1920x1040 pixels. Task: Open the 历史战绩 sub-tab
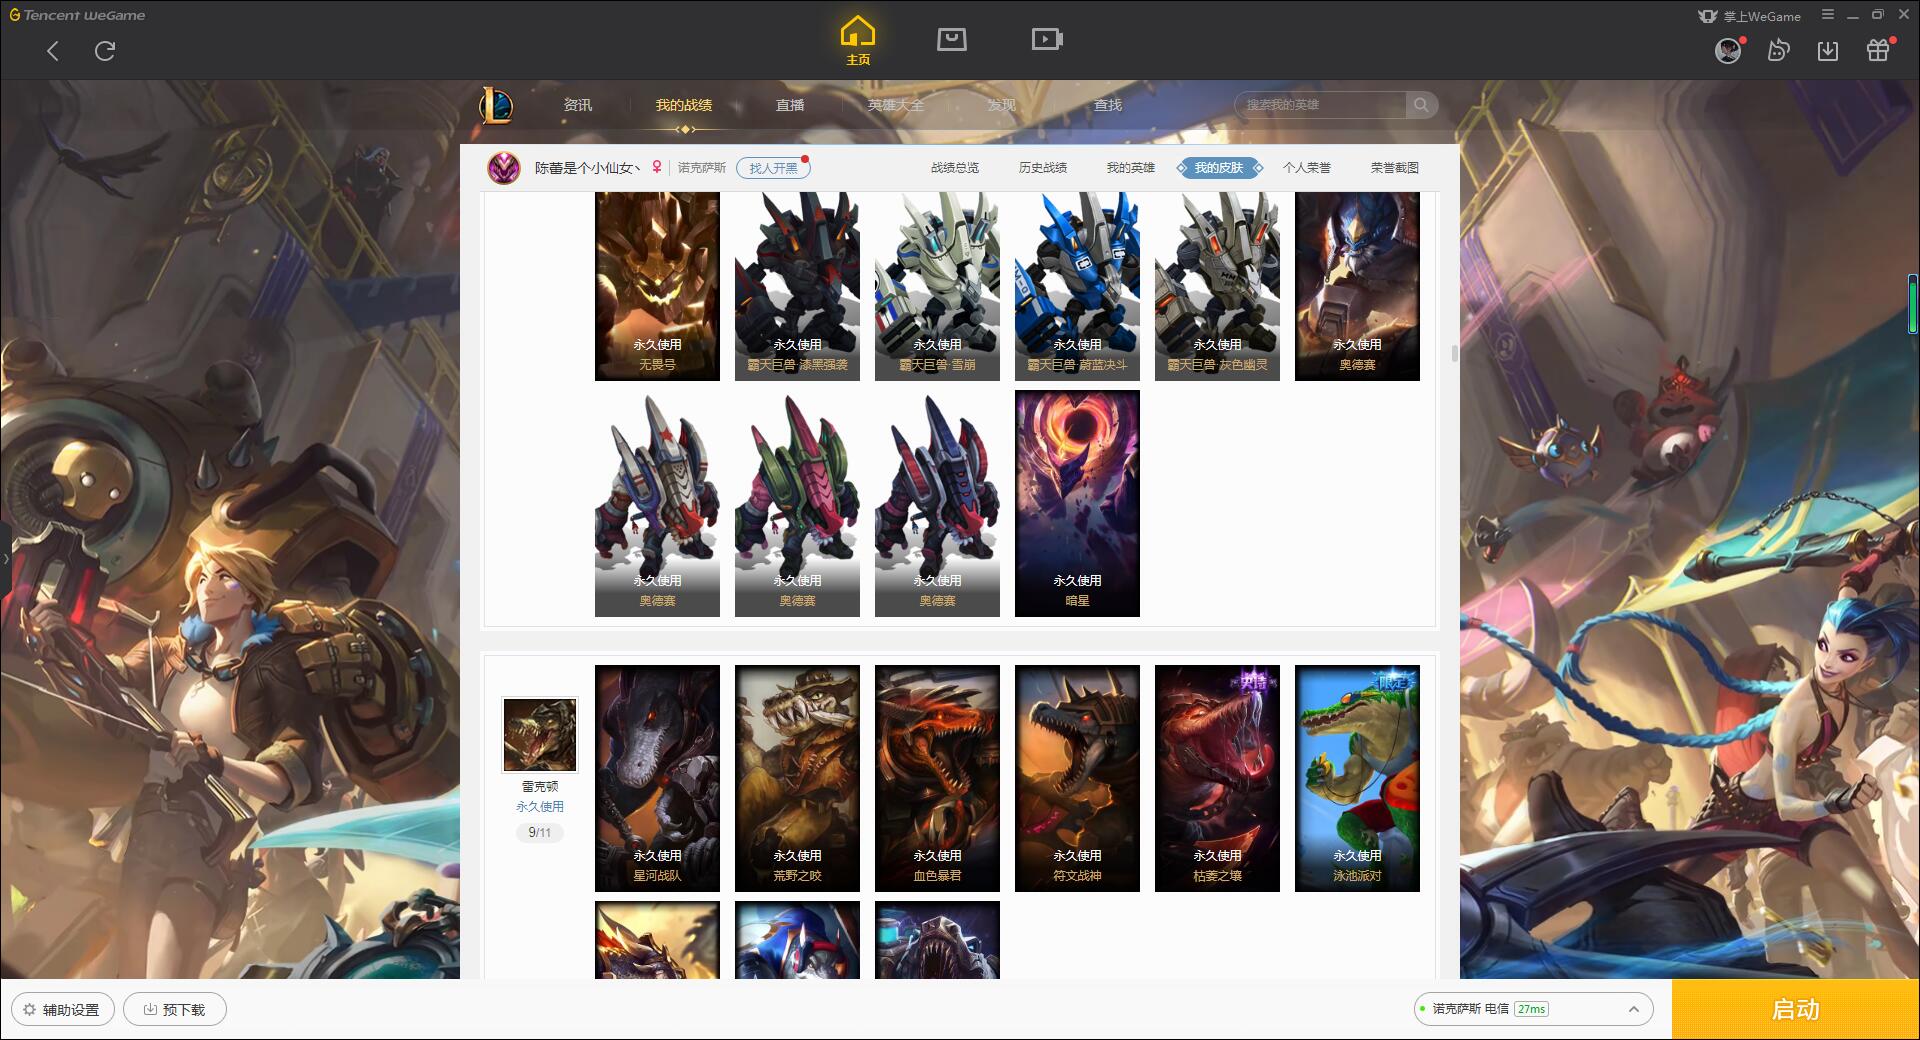1043,168
